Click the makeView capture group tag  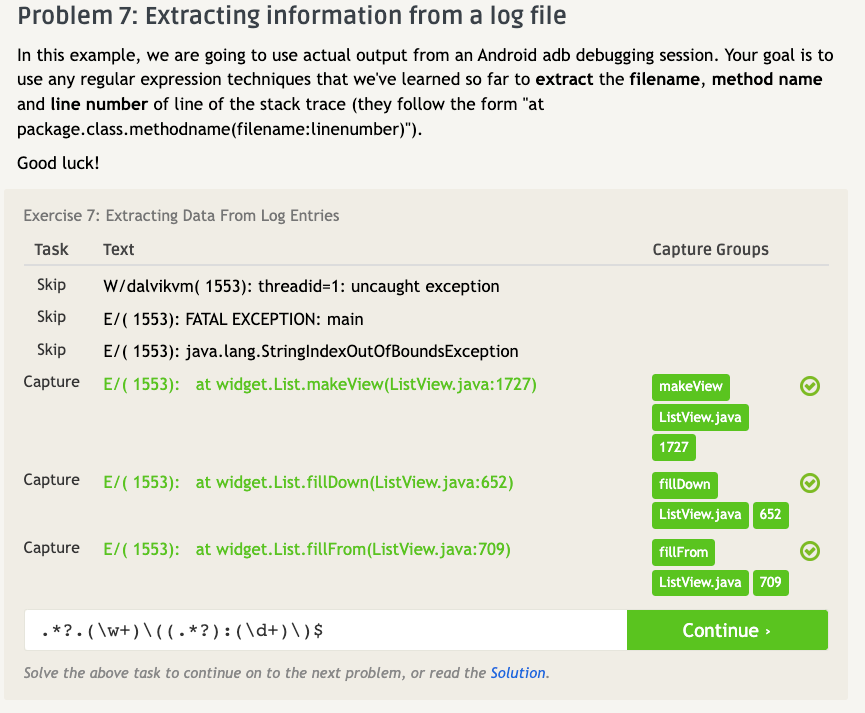[x=690, y=387]
